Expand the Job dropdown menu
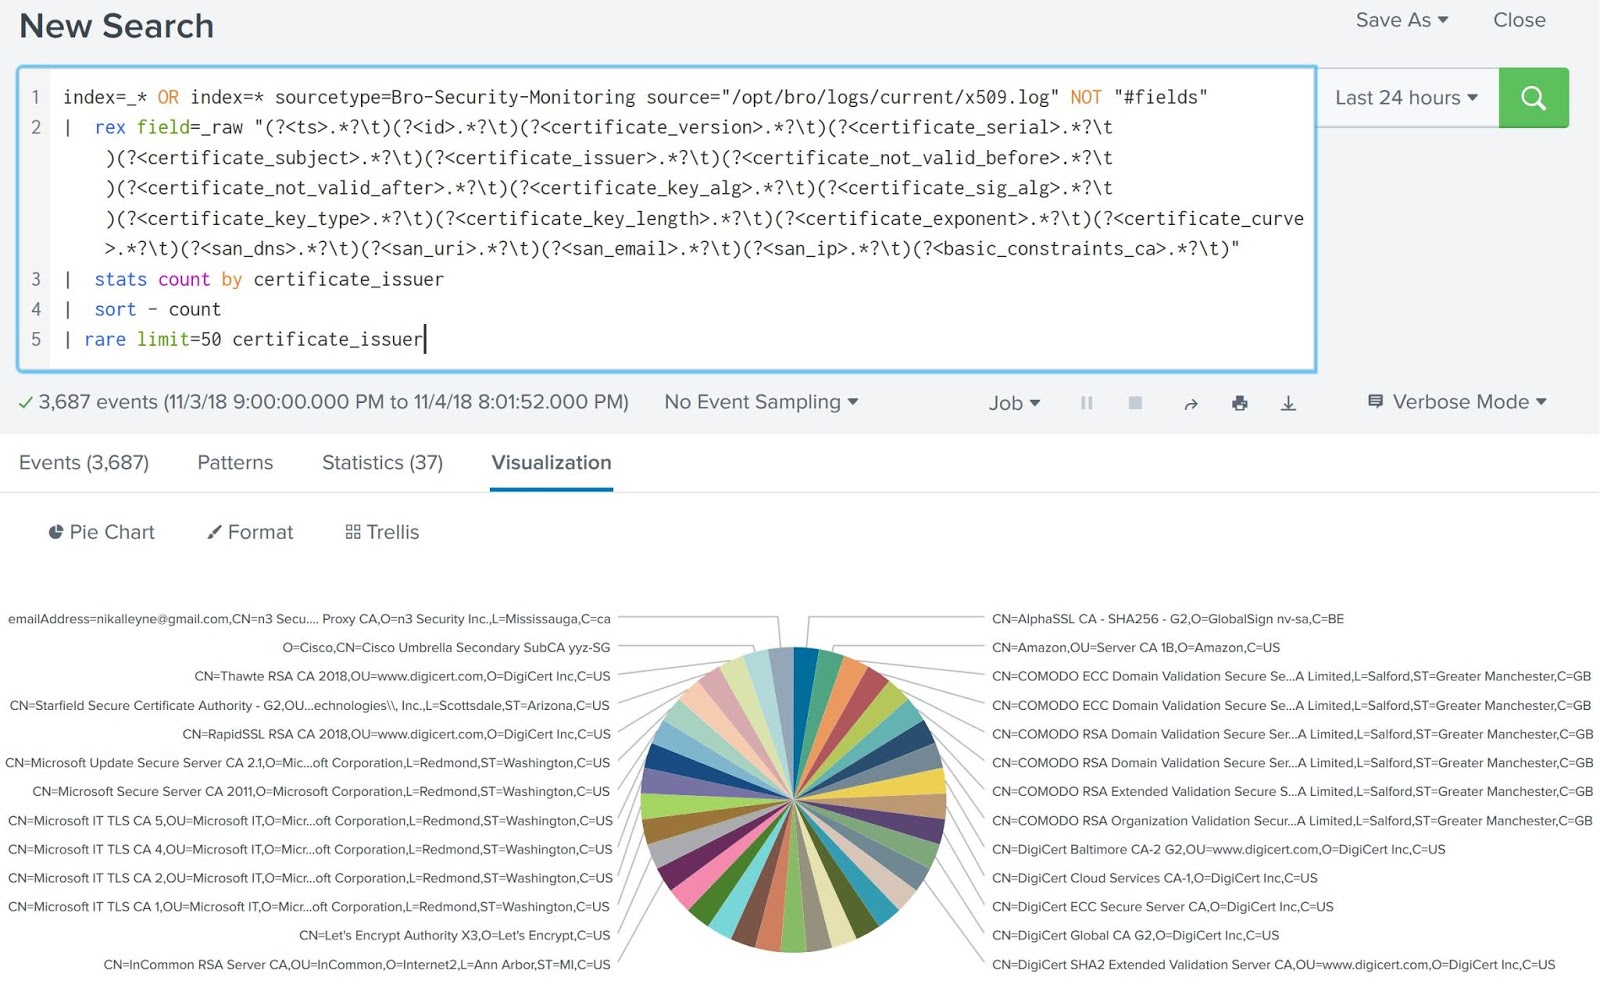 pos(1013,402)
